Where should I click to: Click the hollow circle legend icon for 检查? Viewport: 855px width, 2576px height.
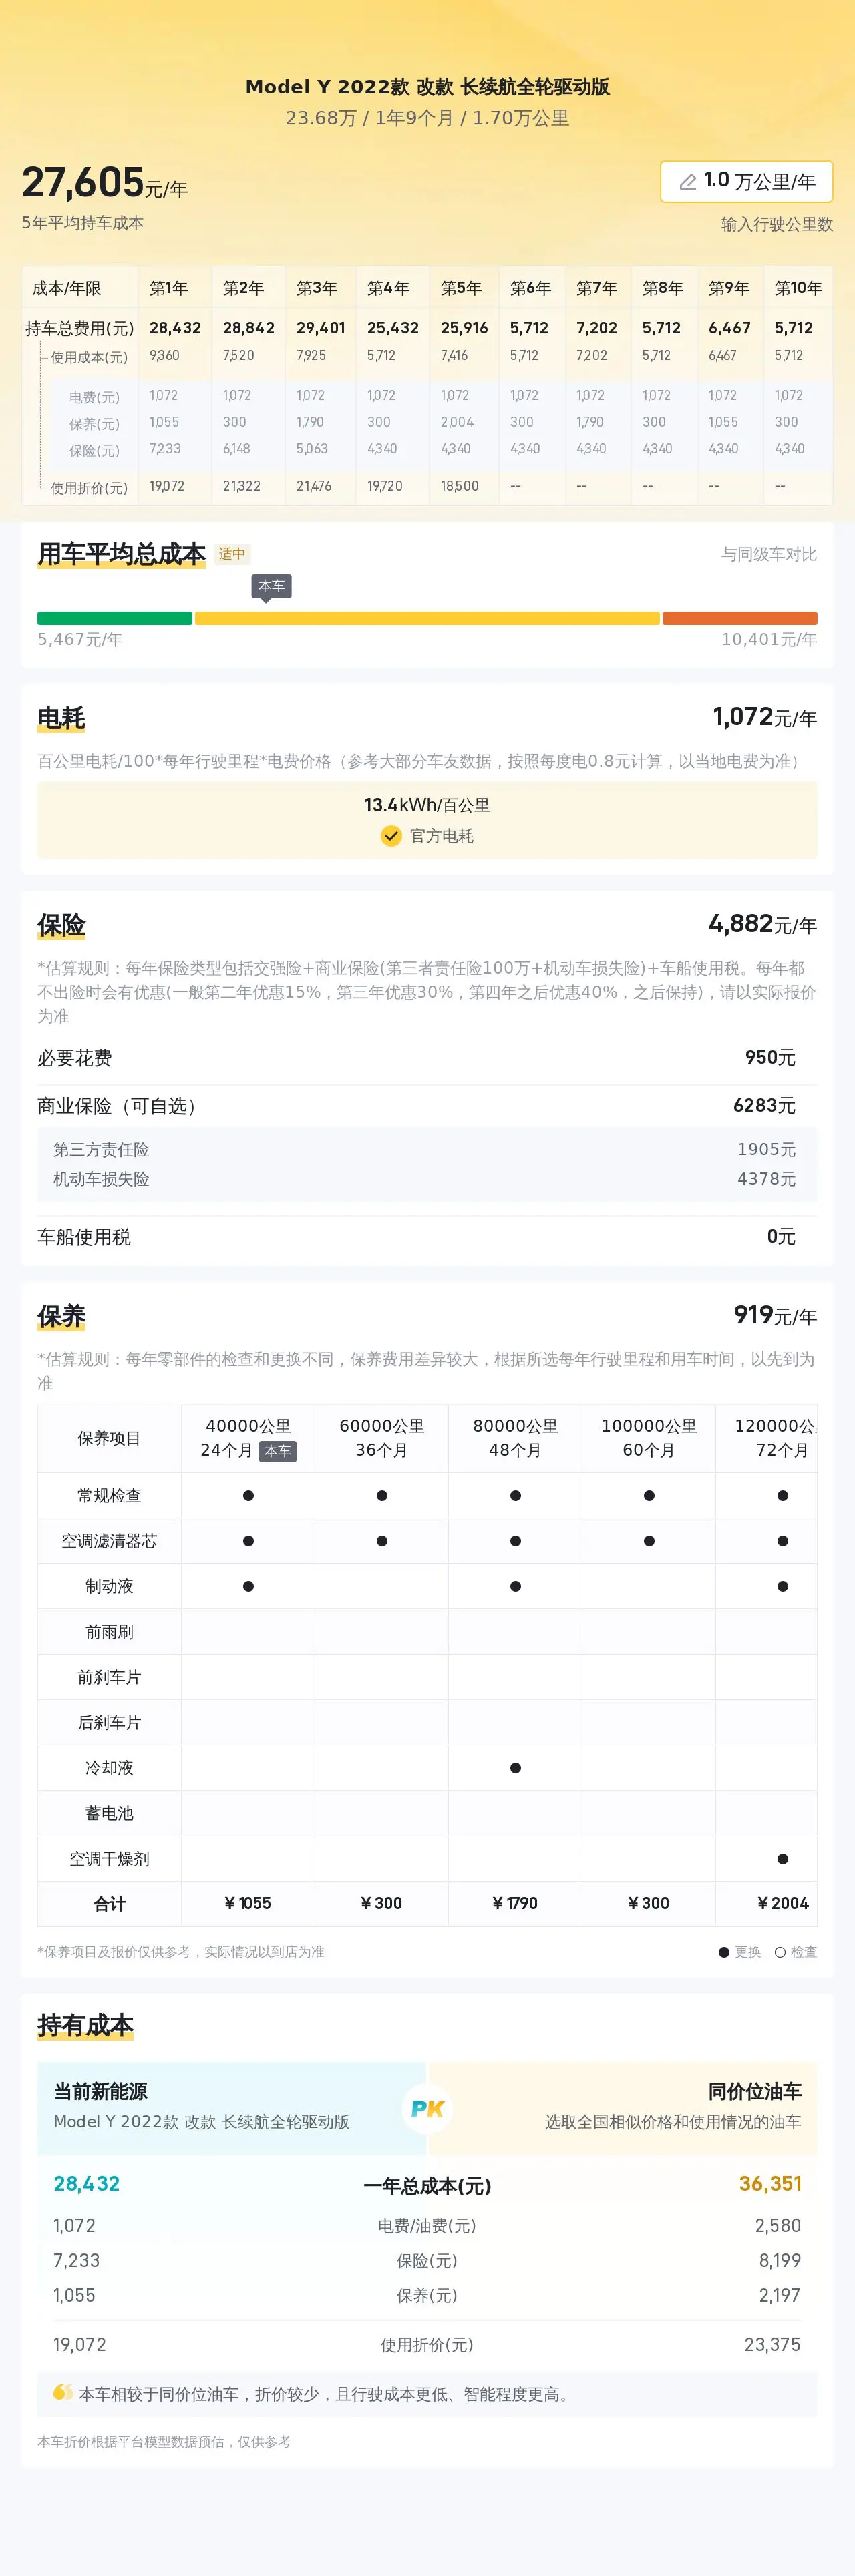coord(780,1952)
